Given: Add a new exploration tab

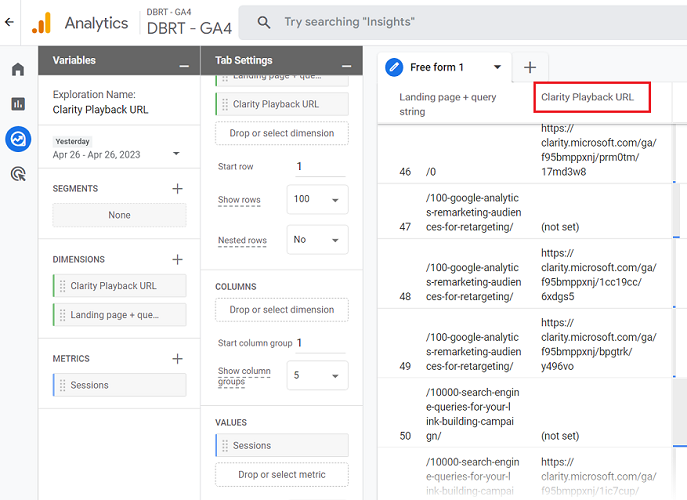Looking at the screenshot, I should 529,67.
